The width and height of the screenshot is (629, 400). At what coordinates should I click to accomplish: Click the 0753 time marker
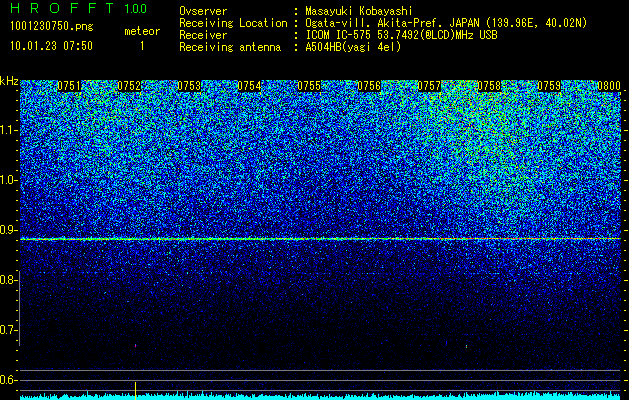pos(189,86)
